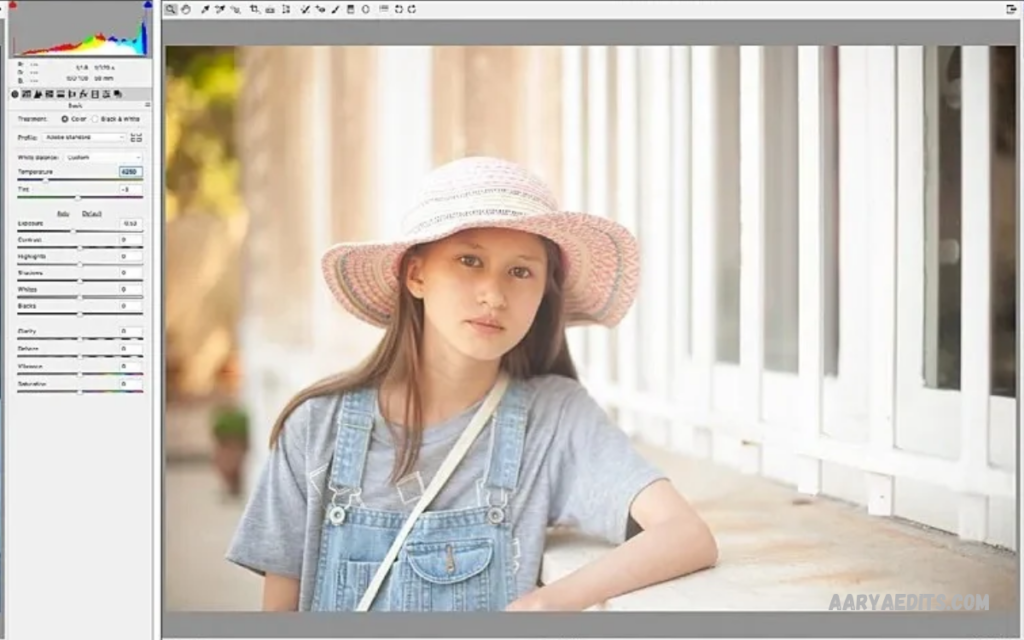Select the Radial Filter tool
Screen dimensions: 1024x640
coord(366,9)
